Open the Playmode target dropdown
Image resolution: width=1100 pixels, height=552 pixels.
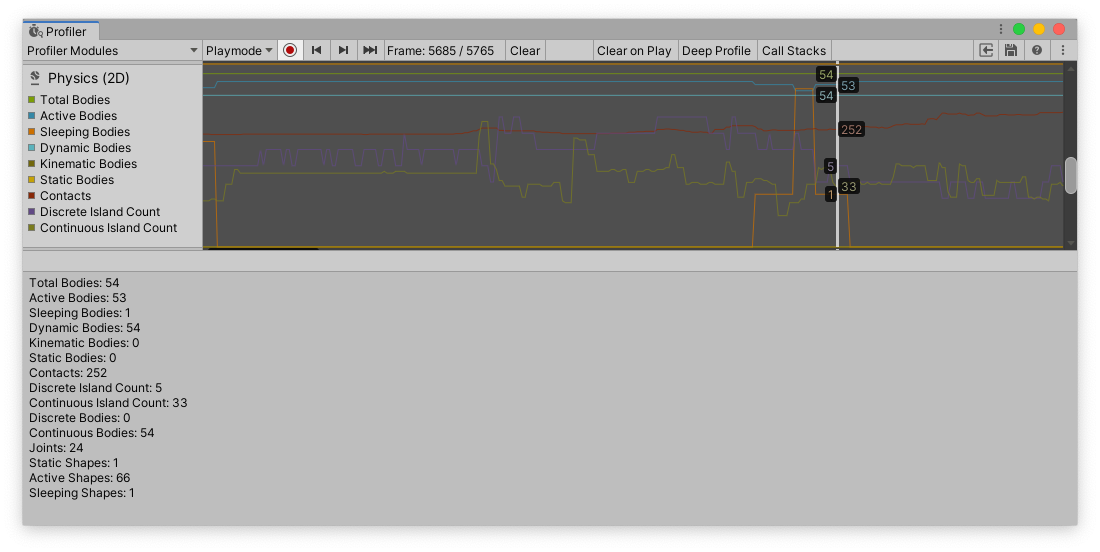239,50
